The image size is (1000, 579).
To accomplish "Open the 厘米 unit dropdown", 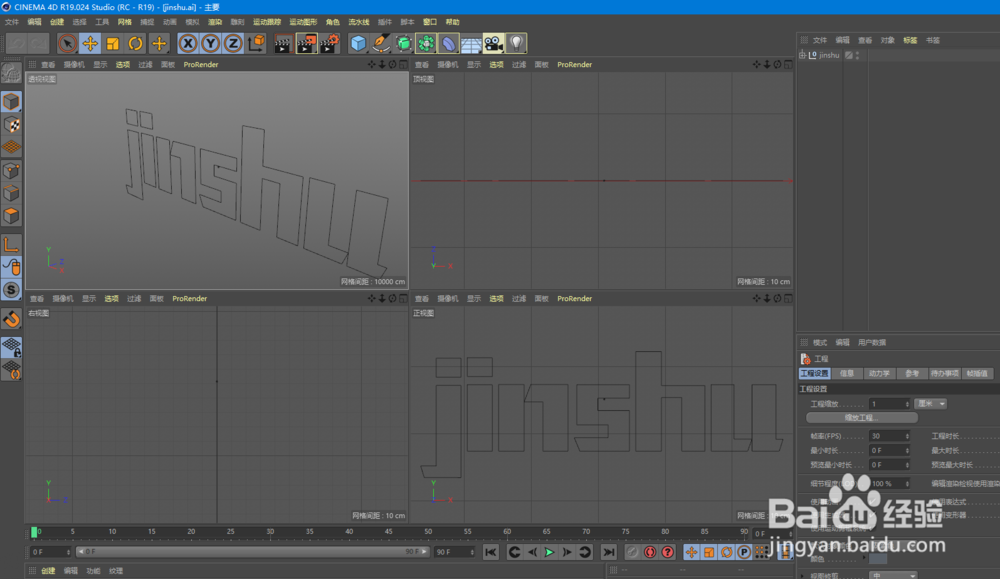I will point(931,404).
